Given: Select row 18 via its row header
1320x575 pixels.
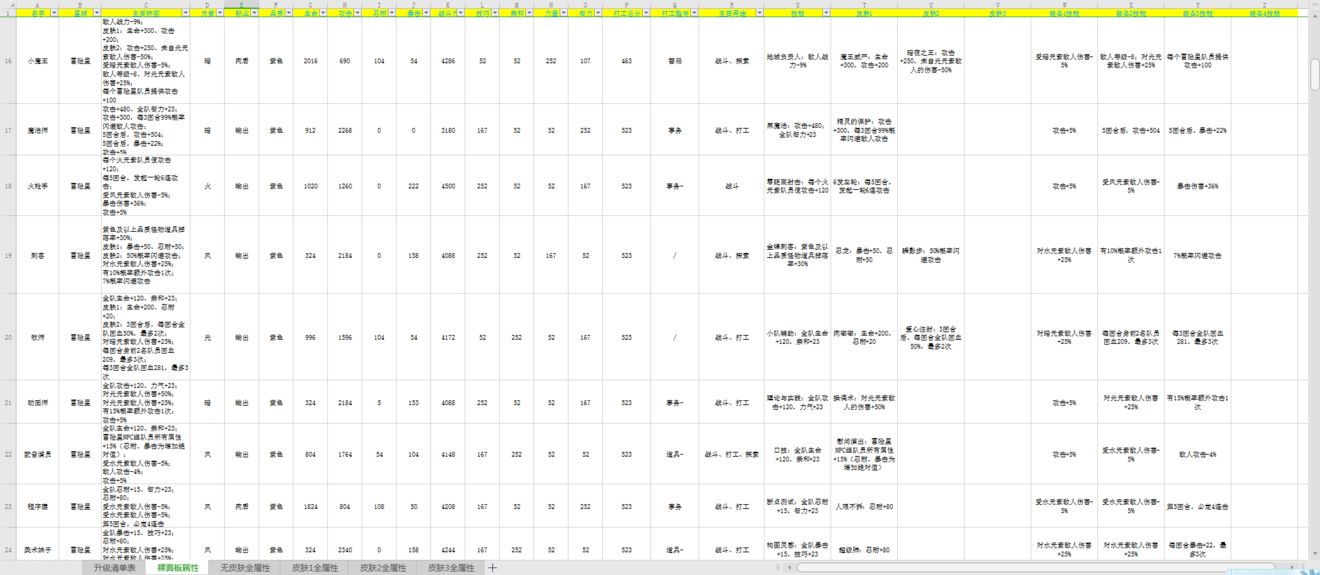Looking at the screenshot, I should (8, 186).
